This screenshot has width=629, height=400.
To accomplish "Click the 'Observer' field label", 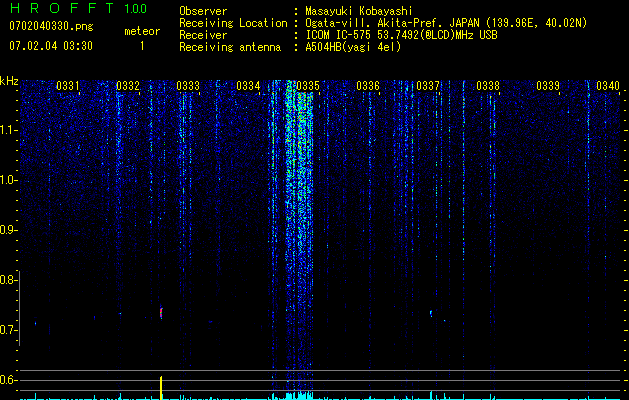I will [203, 11].
